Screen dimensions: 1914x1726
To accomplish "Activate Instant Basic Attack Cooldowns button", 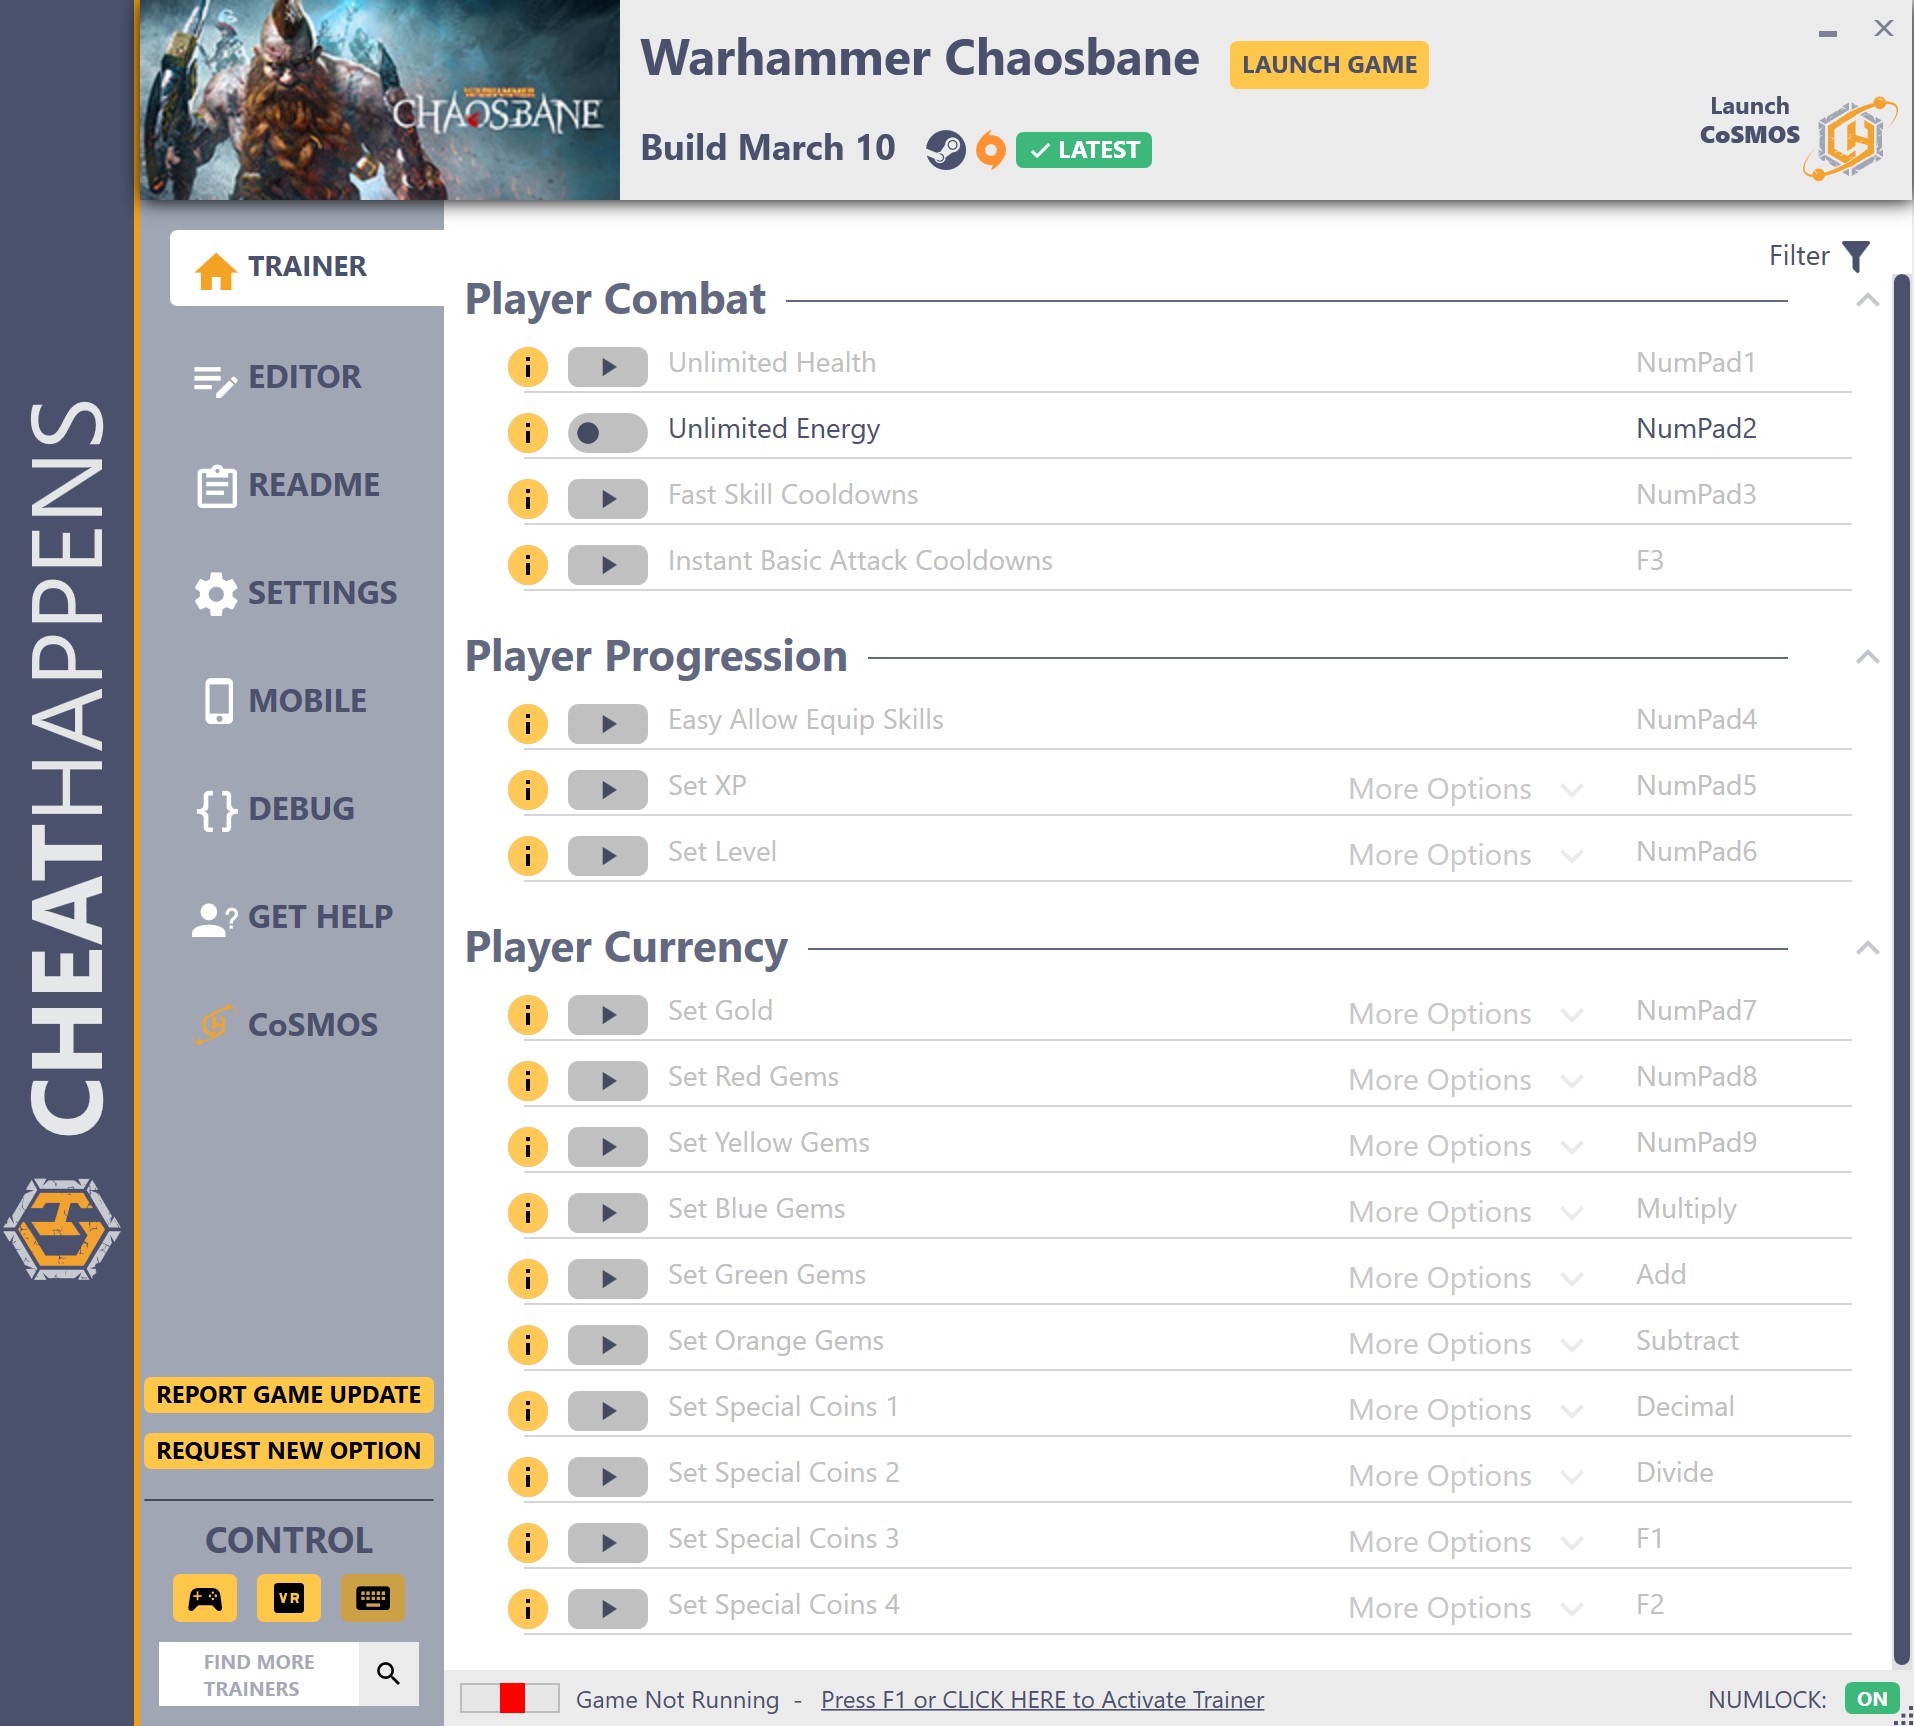I will tap(608, 565).
